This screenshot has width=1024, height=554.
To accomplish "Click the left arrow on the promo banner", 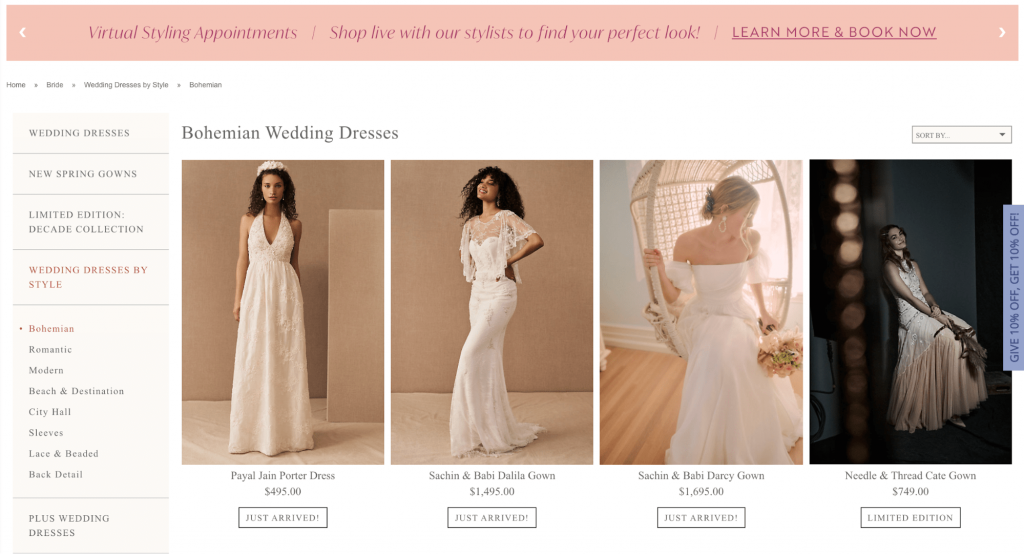I will (22, 32).
